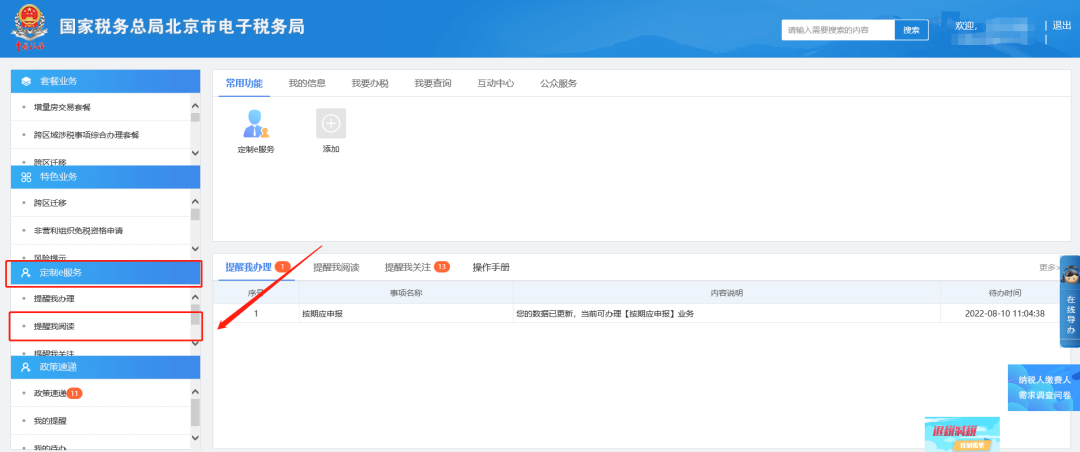Viewport: 1080px width, 452px height.
Task: Select the 公众服务 tab
Action: point(559,83)
